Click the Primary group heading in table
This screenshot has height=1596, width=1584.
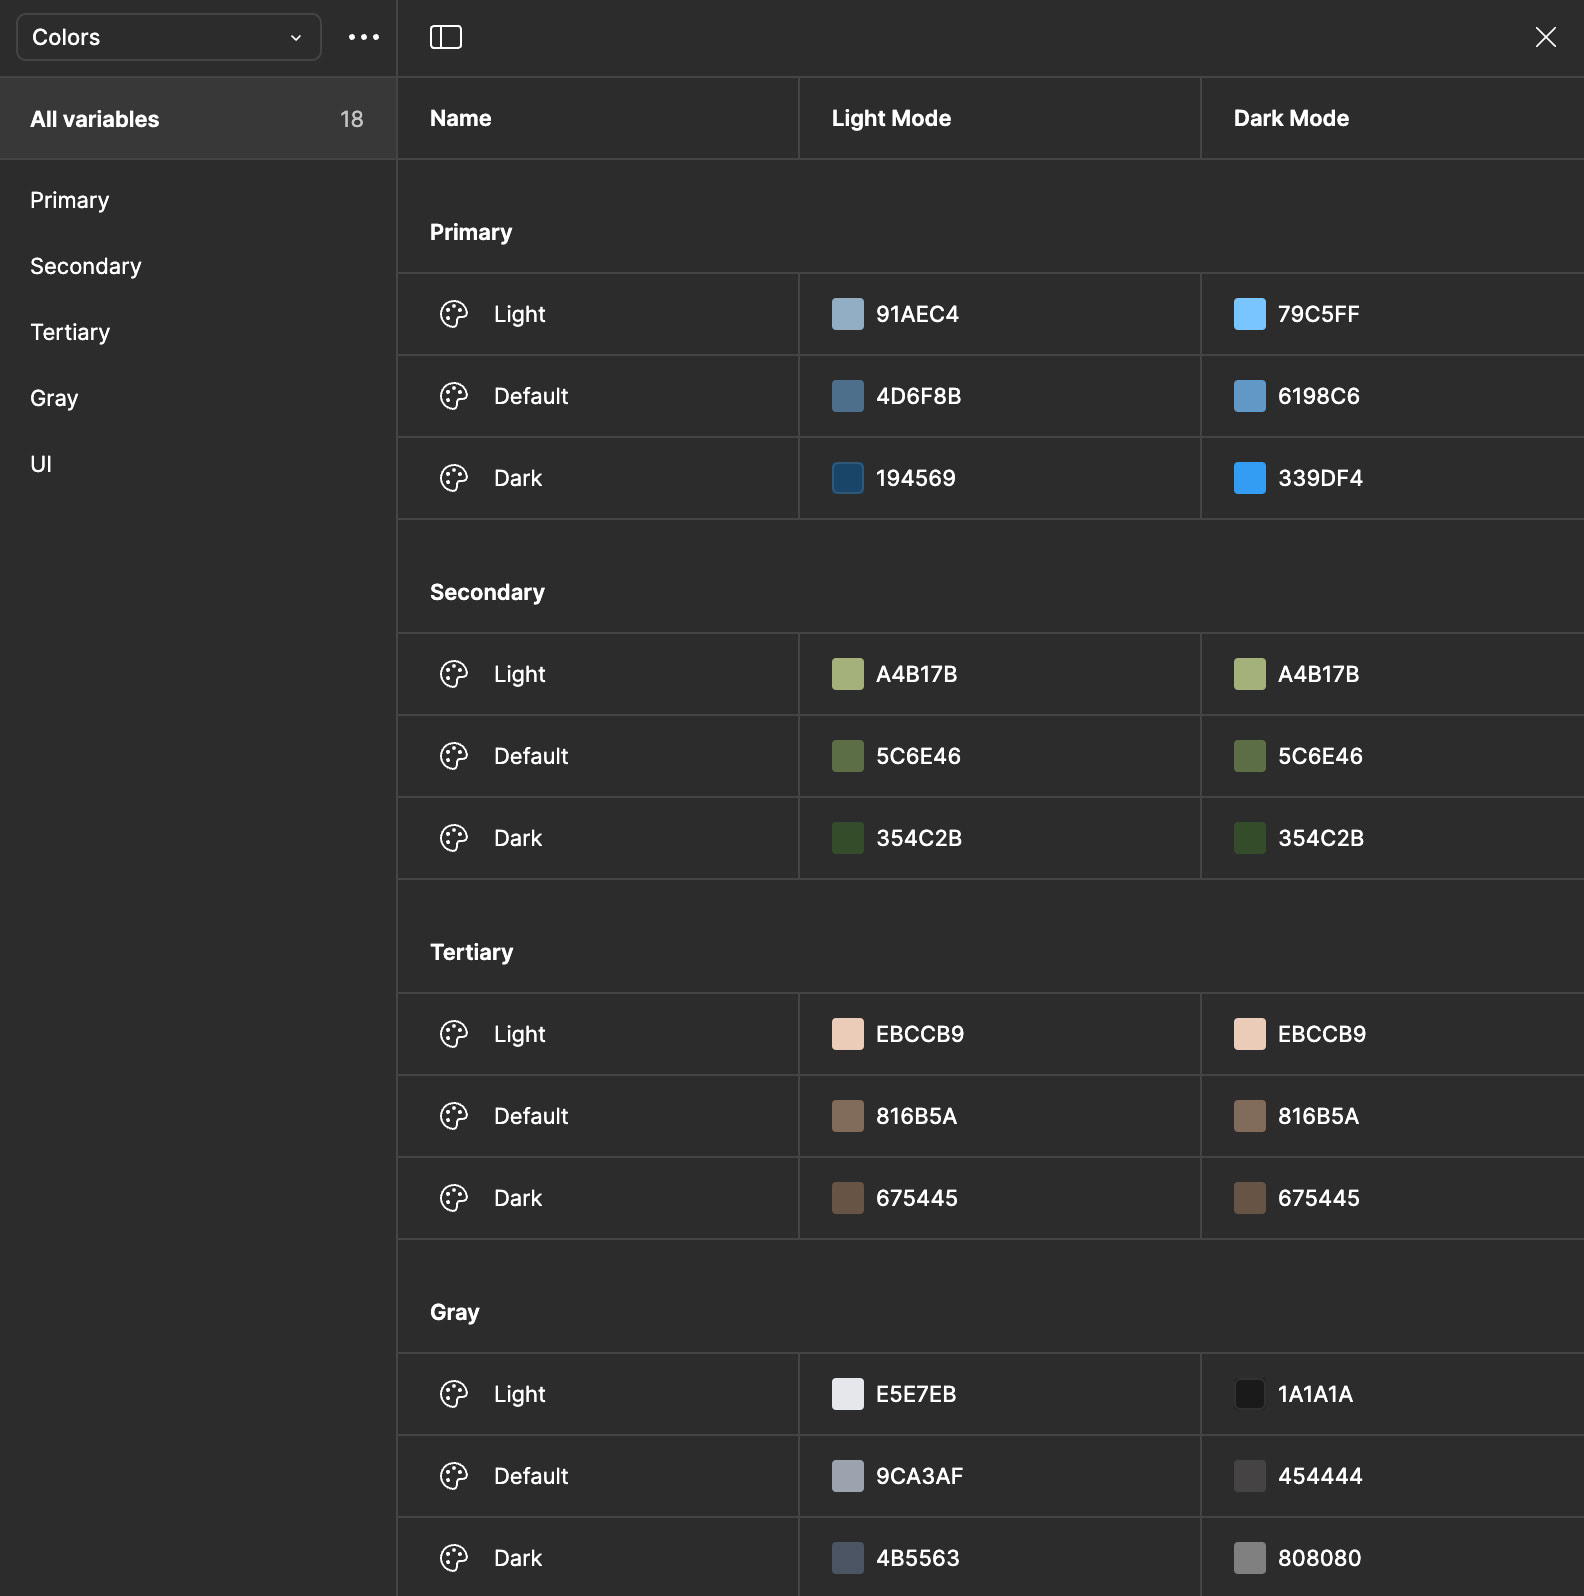[471, 232]
